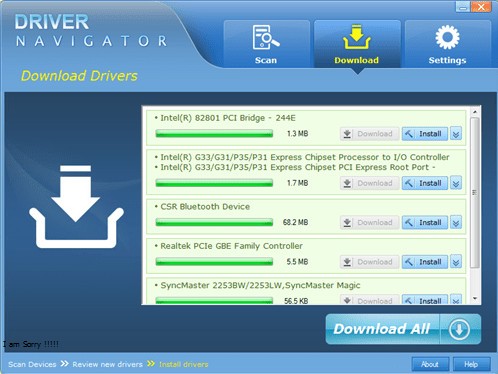This screenshot has width=498, height=374.
Task: Minimize the Driver Navigator window
Action: pyautogui.click(x=463, y=7)
